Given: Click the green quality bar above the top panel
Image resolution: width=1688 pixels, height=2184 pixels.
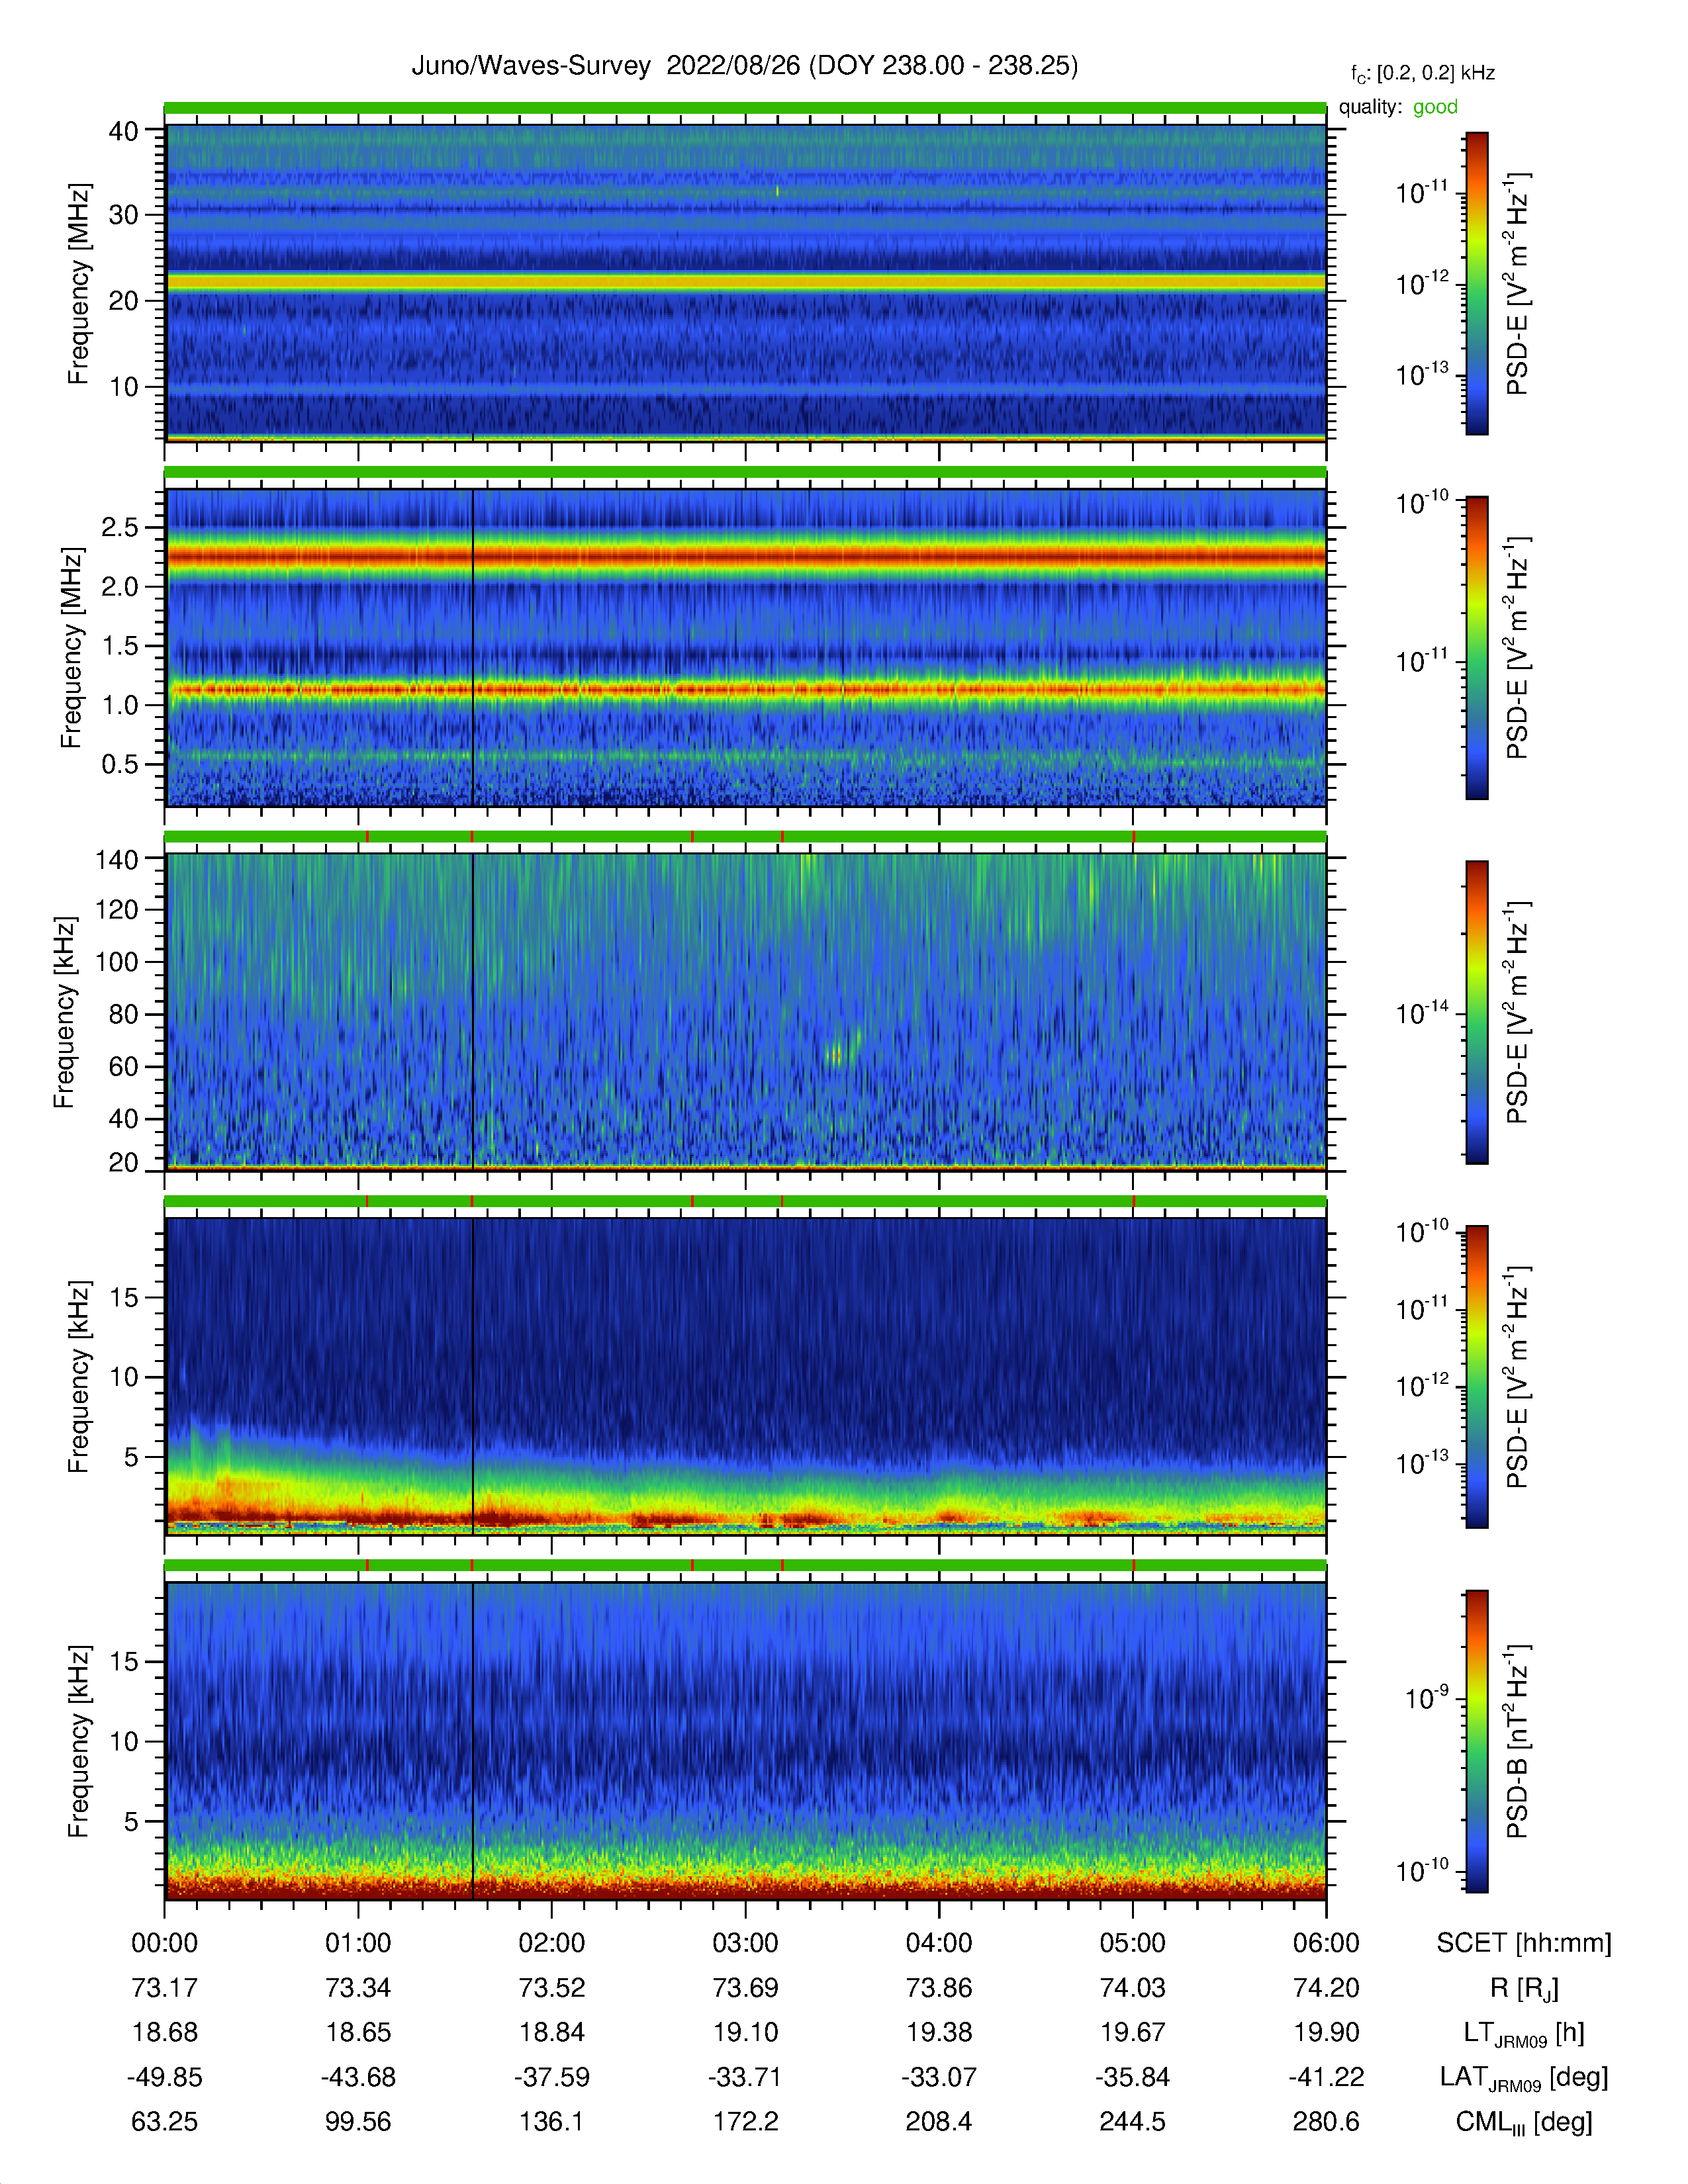Looking at the screenshot, I should pos(745,108).
